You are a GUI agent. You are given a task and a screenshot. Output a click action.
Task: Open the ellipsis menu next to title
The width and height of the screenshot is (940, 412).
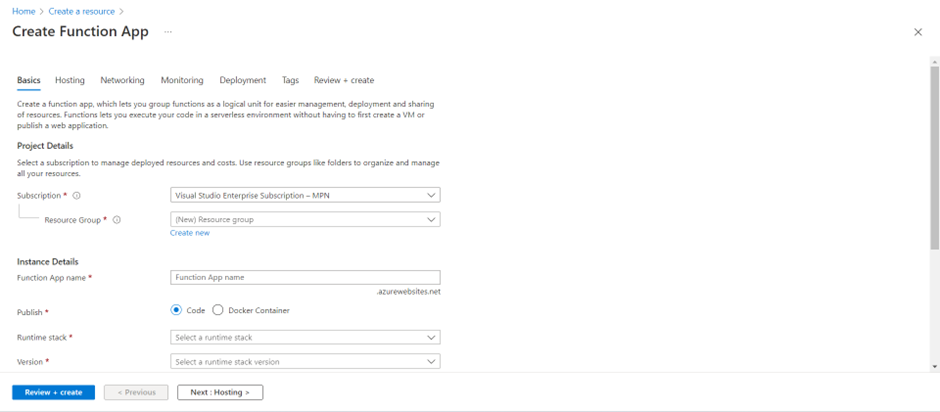pos(168,32)
